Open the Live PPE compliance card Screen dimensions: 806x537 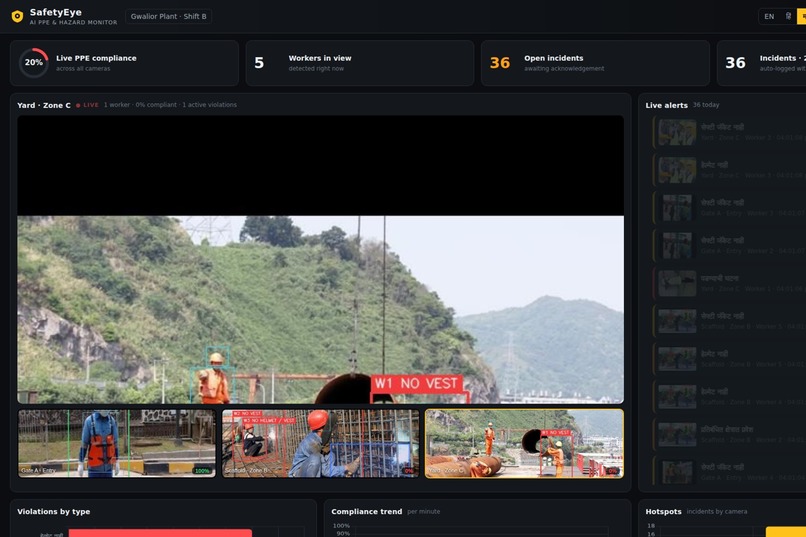(x=124, y=63)
